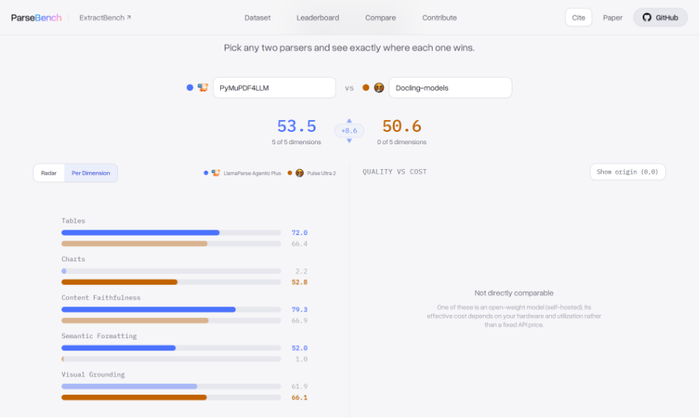Click the 66.1 Visual Grounding score
The height and width of the screenshot is (418, 700).
click(x=300, y=397)
